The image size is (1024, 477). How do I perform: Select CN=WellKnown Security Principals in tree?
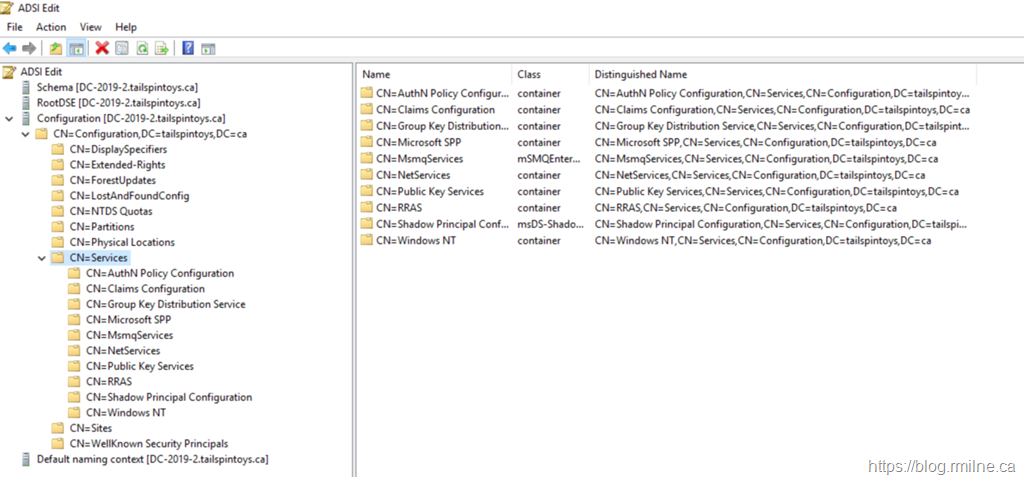pyautogui.click(x=148, y=443)
